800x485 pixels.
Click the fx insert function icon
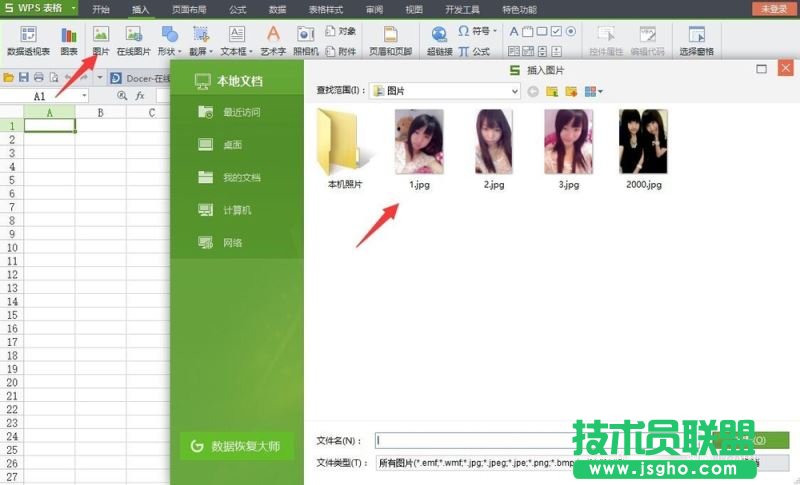pyautogui.click(x=140, y=95)
